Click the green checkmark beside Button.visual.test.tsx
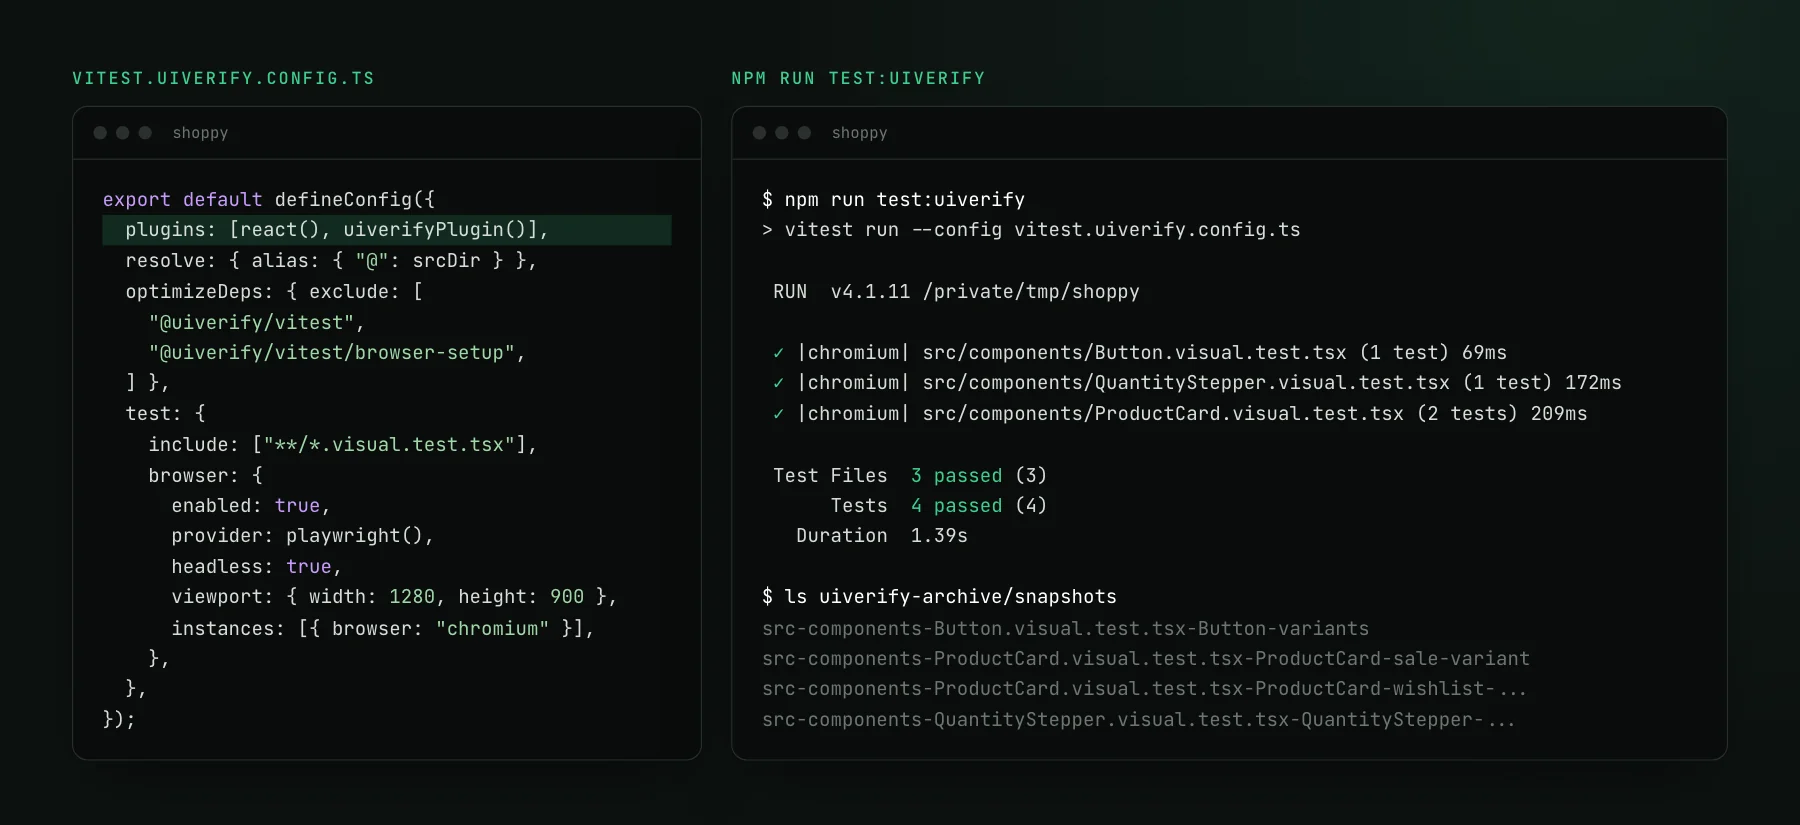The height and width of the screenshot is (825, 1800). [778, 353]
